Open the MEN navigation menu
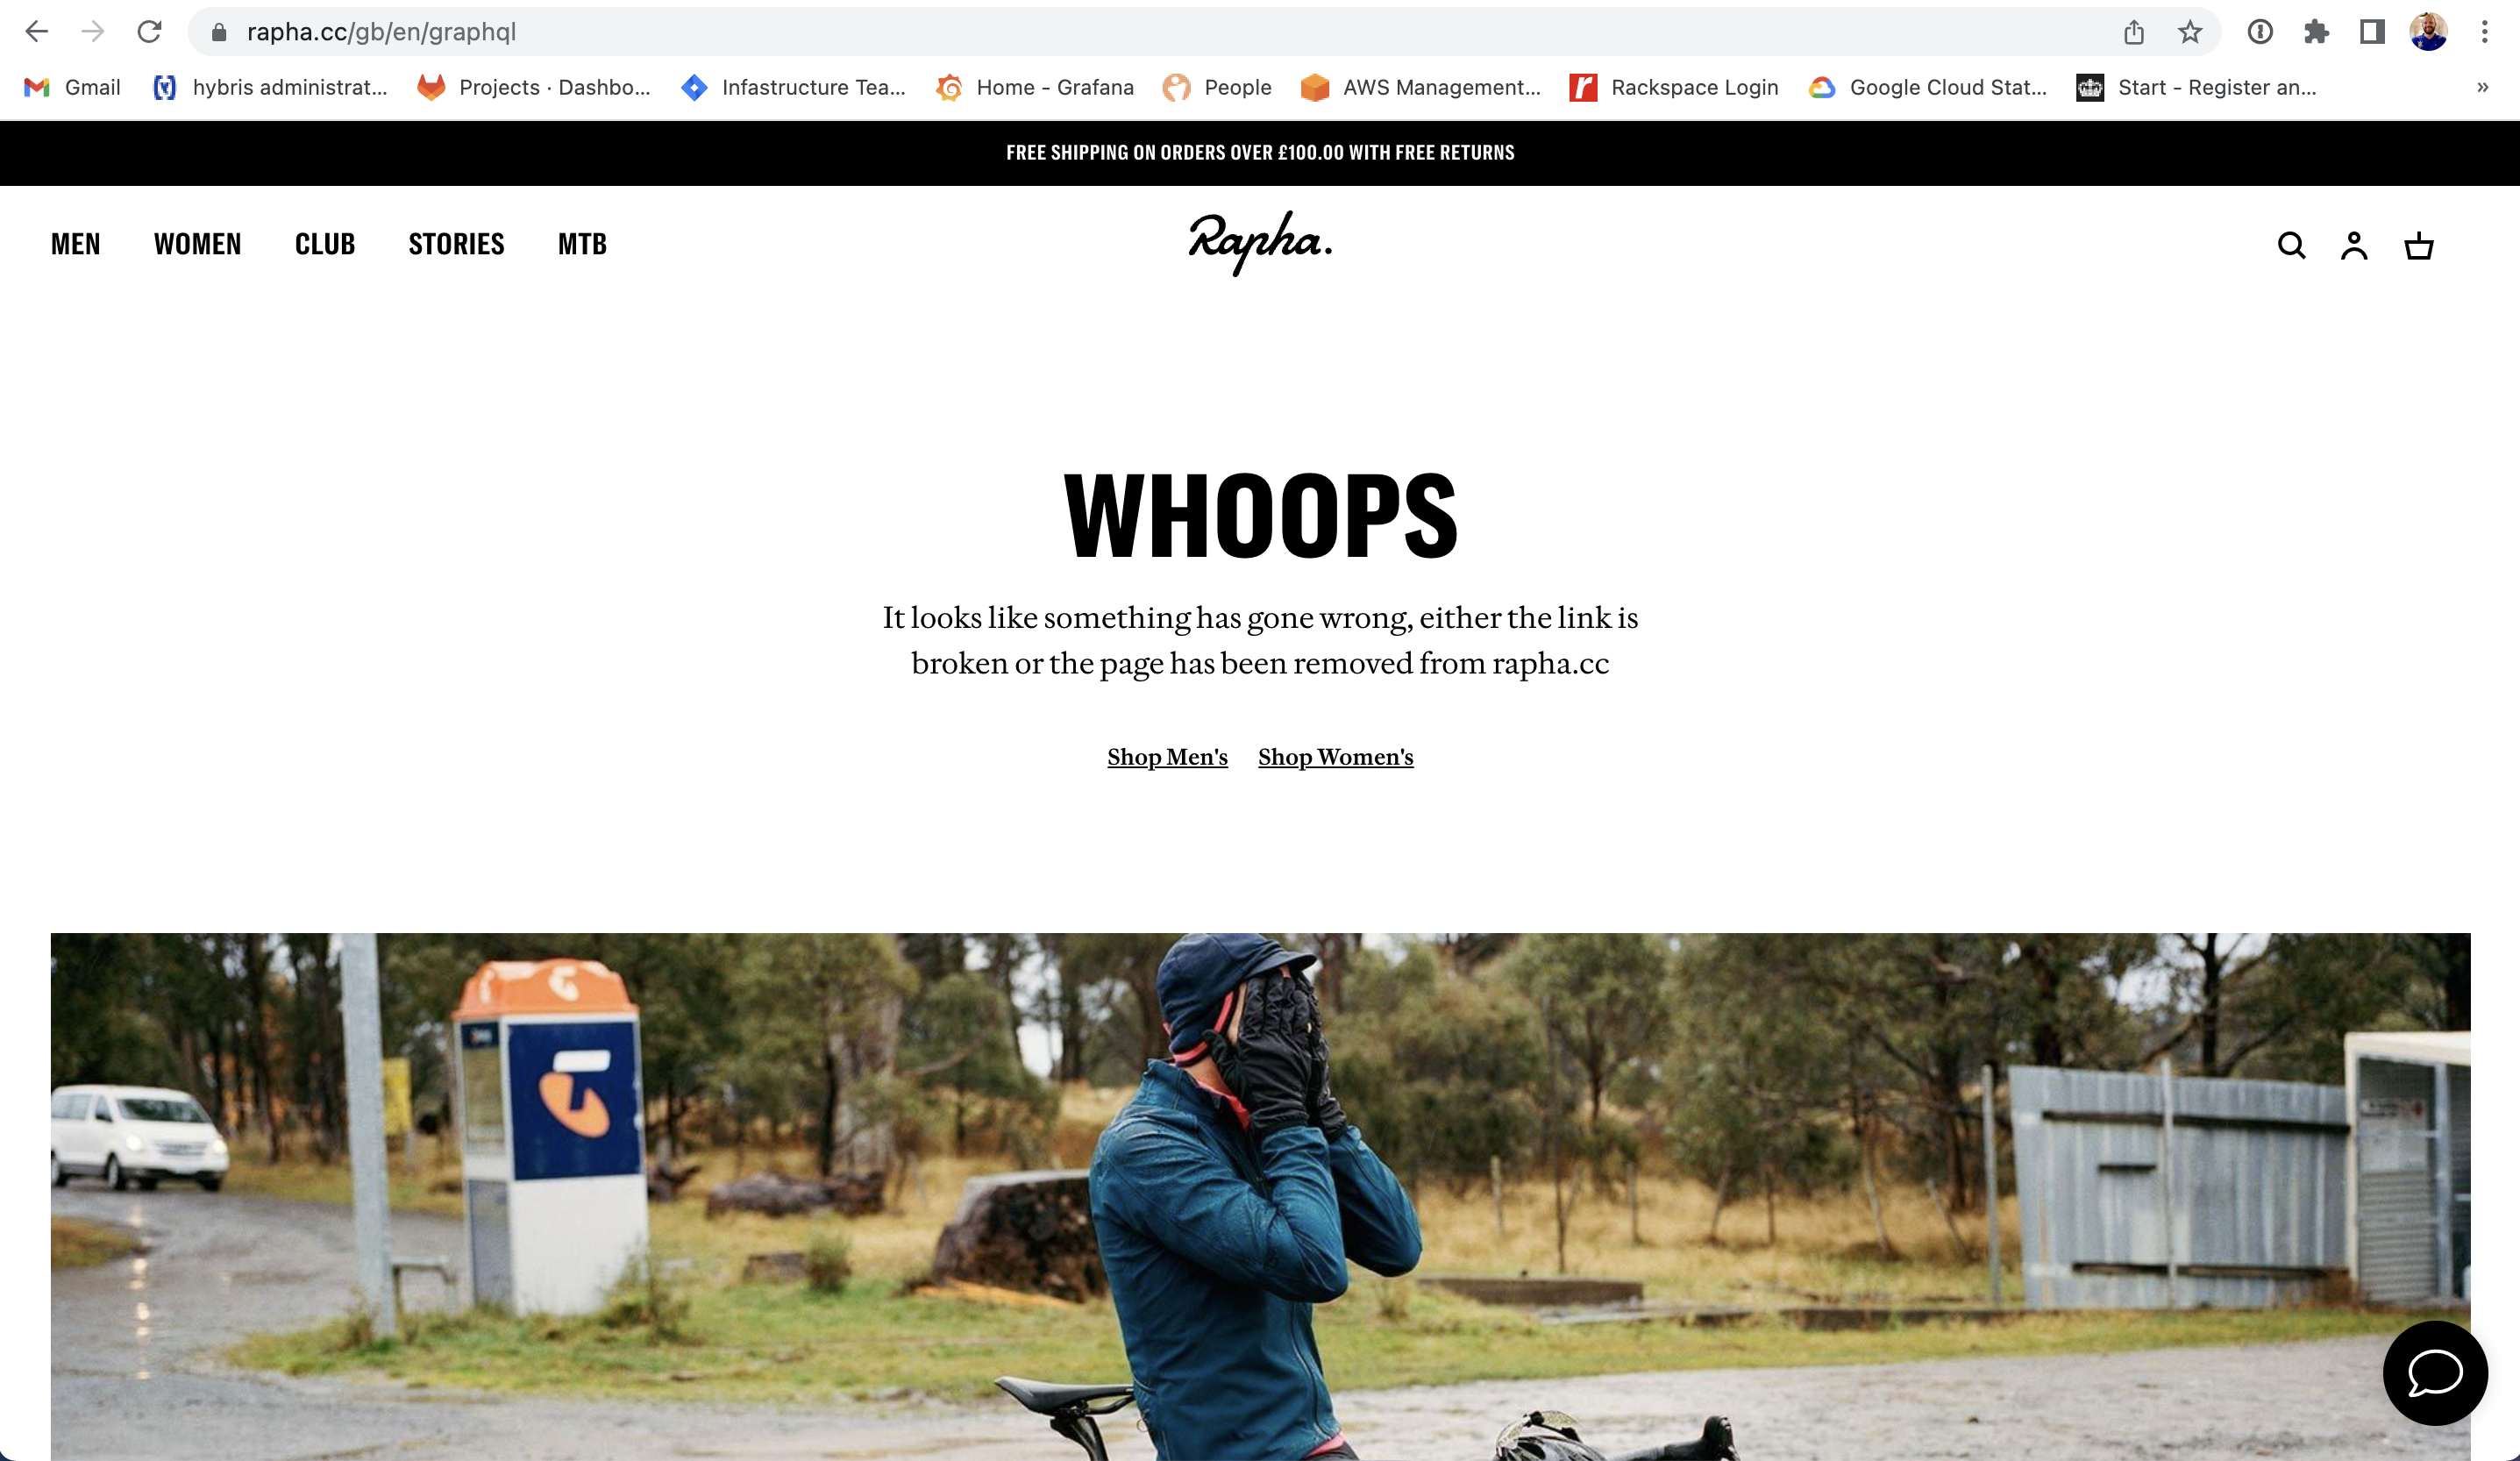The width and height of the screenshot is (2520, 1461). pyautogui.click(x=76, y=244)
